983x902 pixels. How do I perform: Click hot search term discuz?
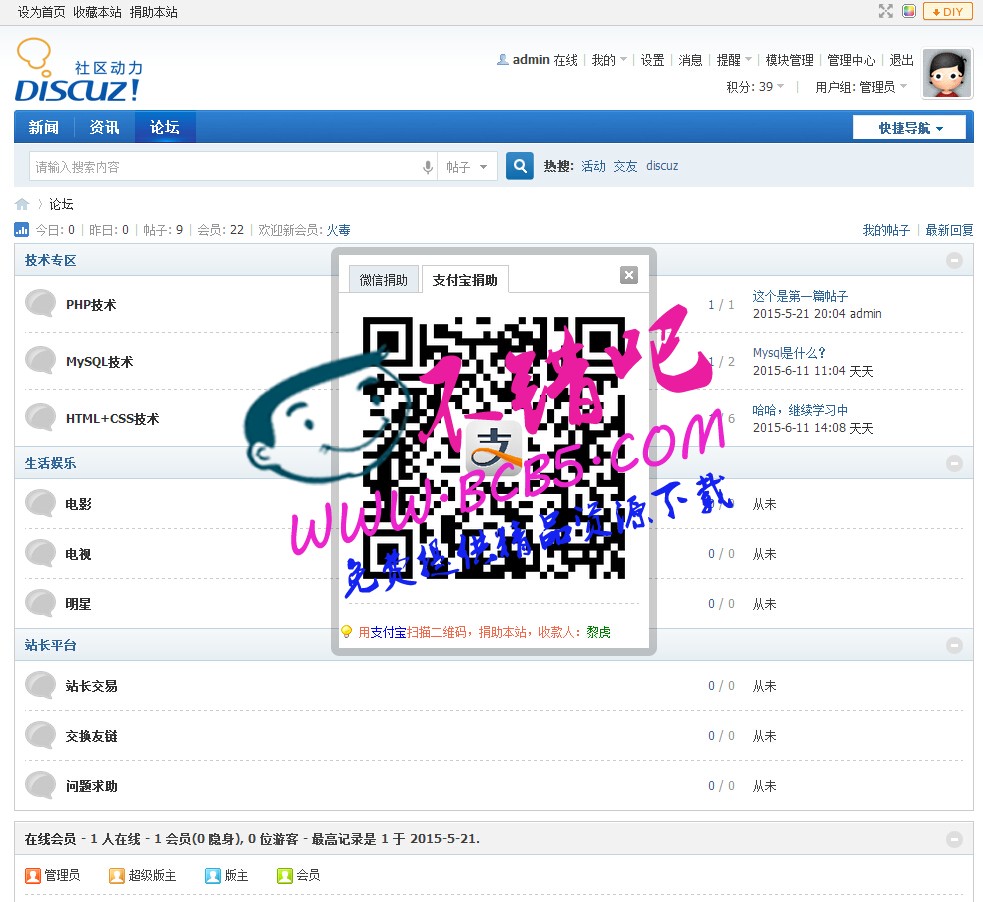click(662, 166)
